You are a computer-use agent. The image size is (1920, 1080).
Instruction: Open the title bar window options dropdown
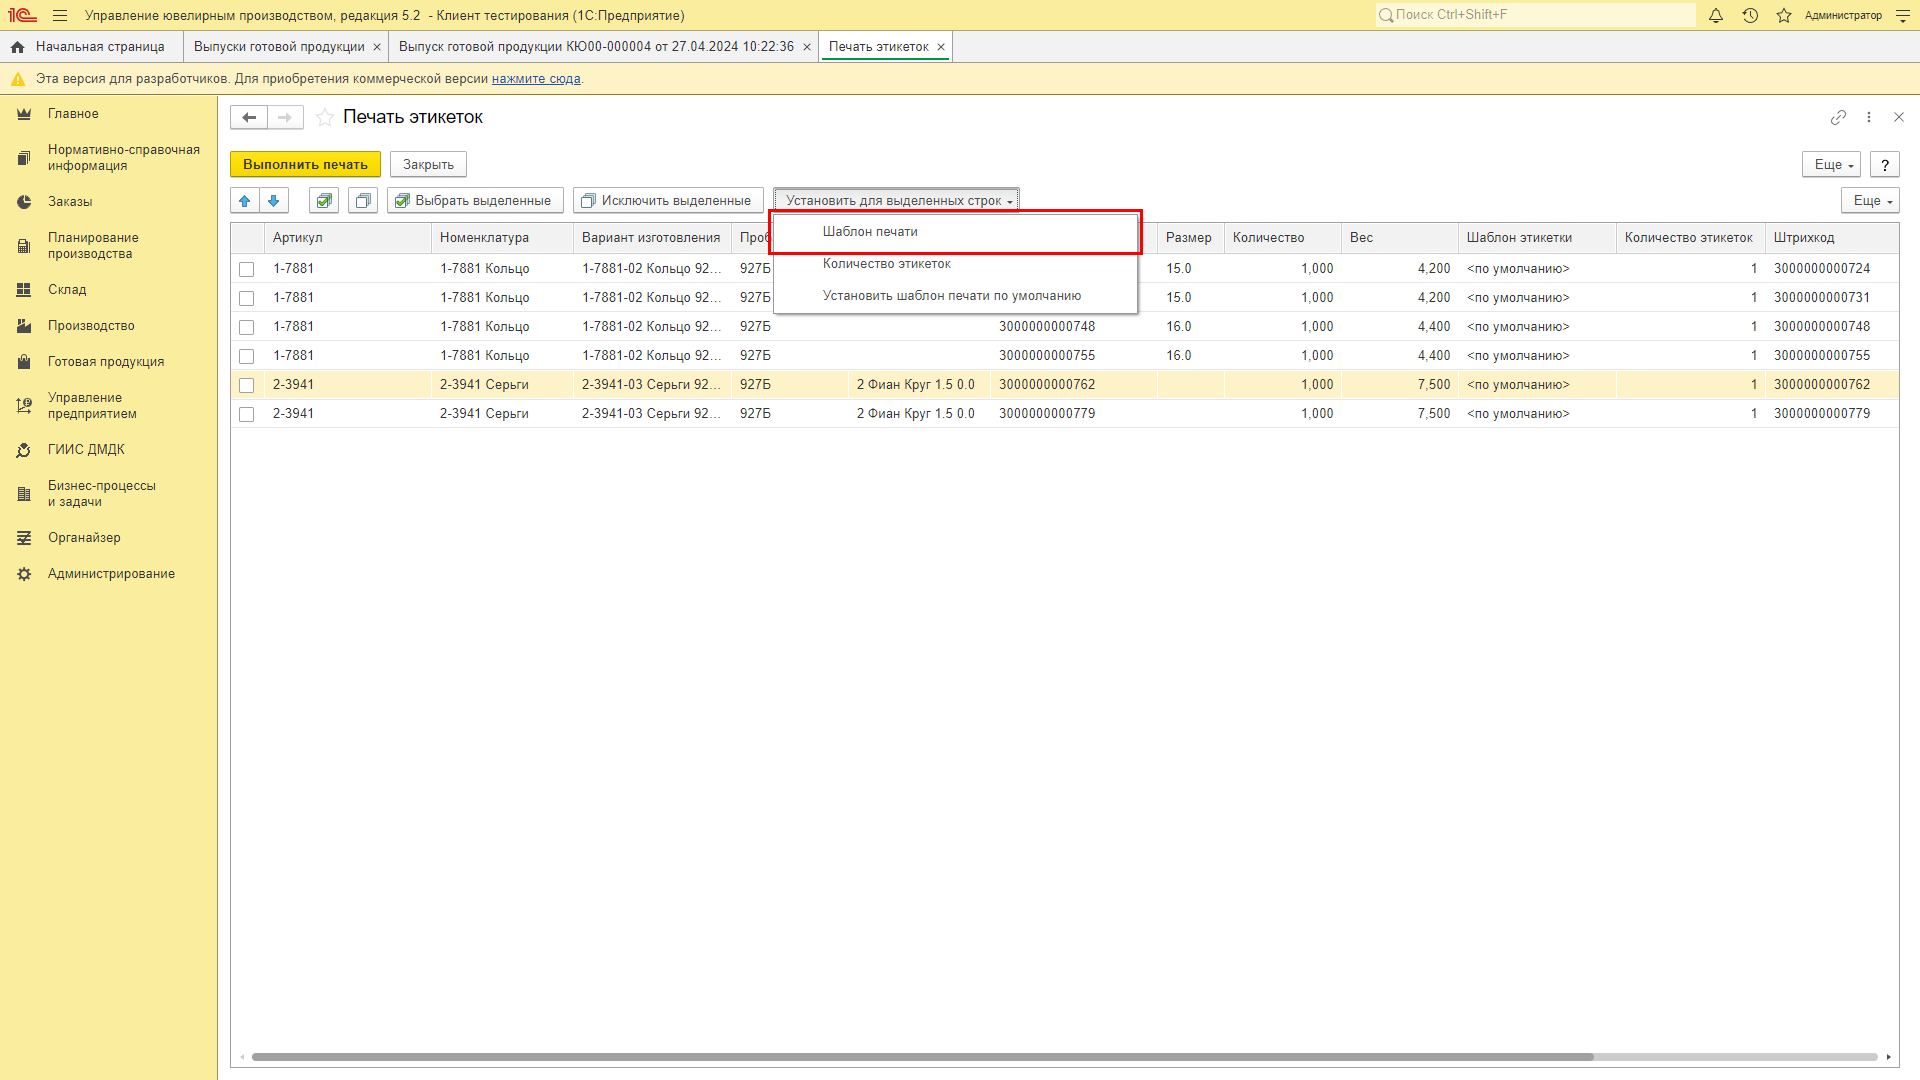pyautogui.click(x=1903, y=15)
